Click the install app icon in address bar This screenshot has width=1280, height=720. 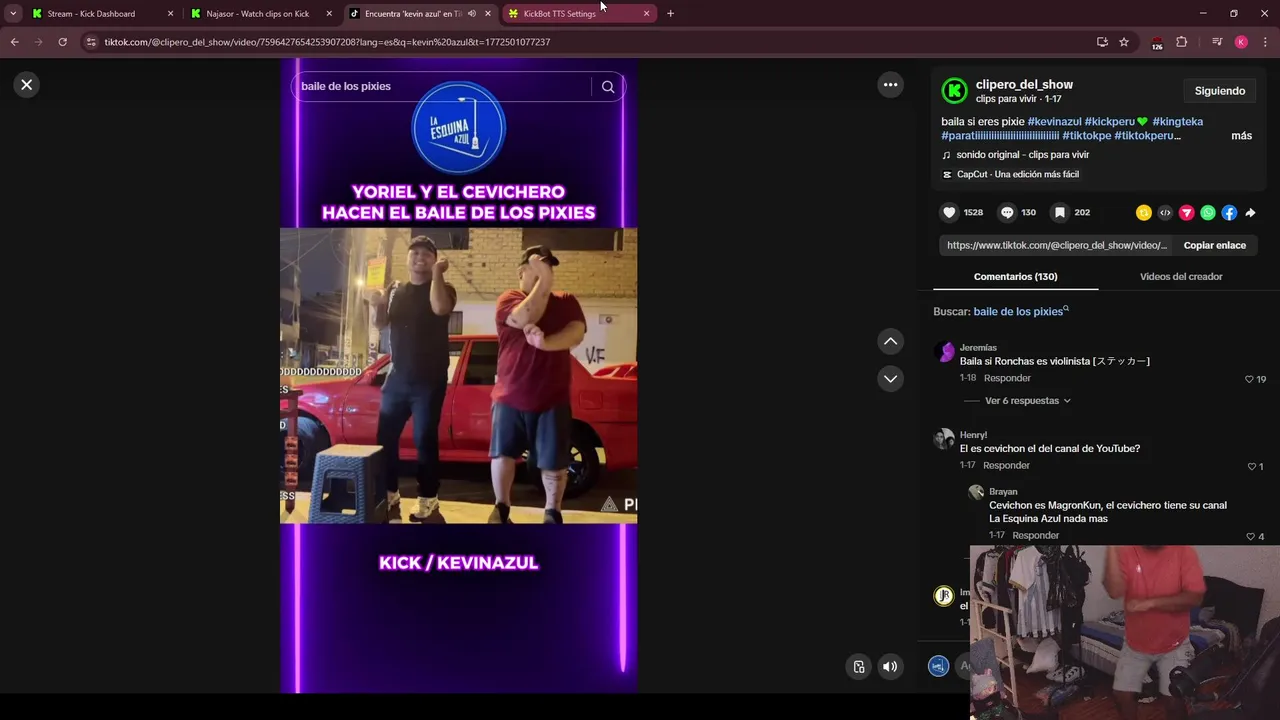[1102, 42]
